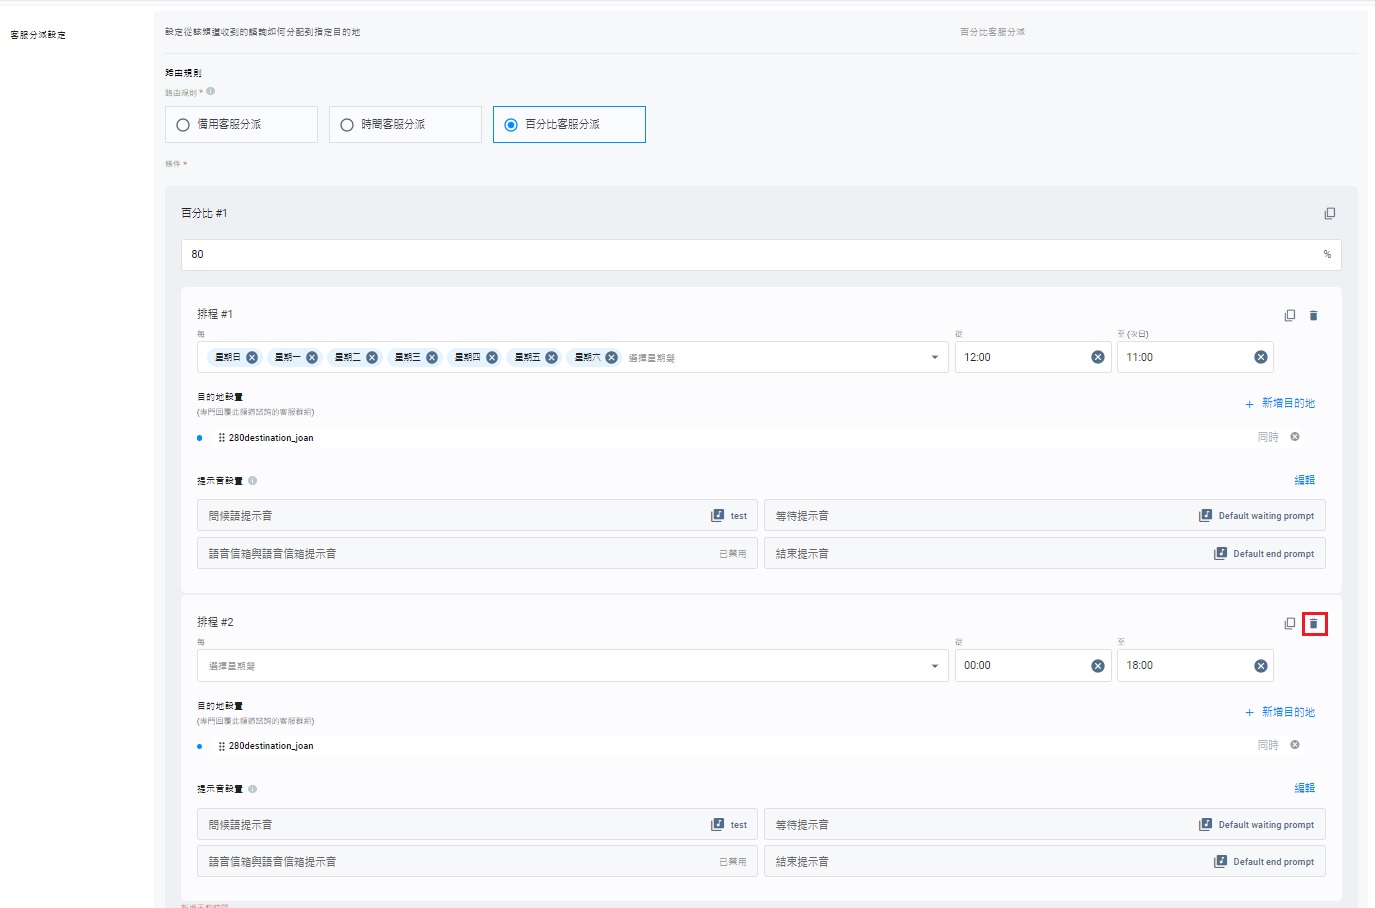Remove the 星期五 chip from 排程 #1

pyautogui.click(x=552, y=357)
